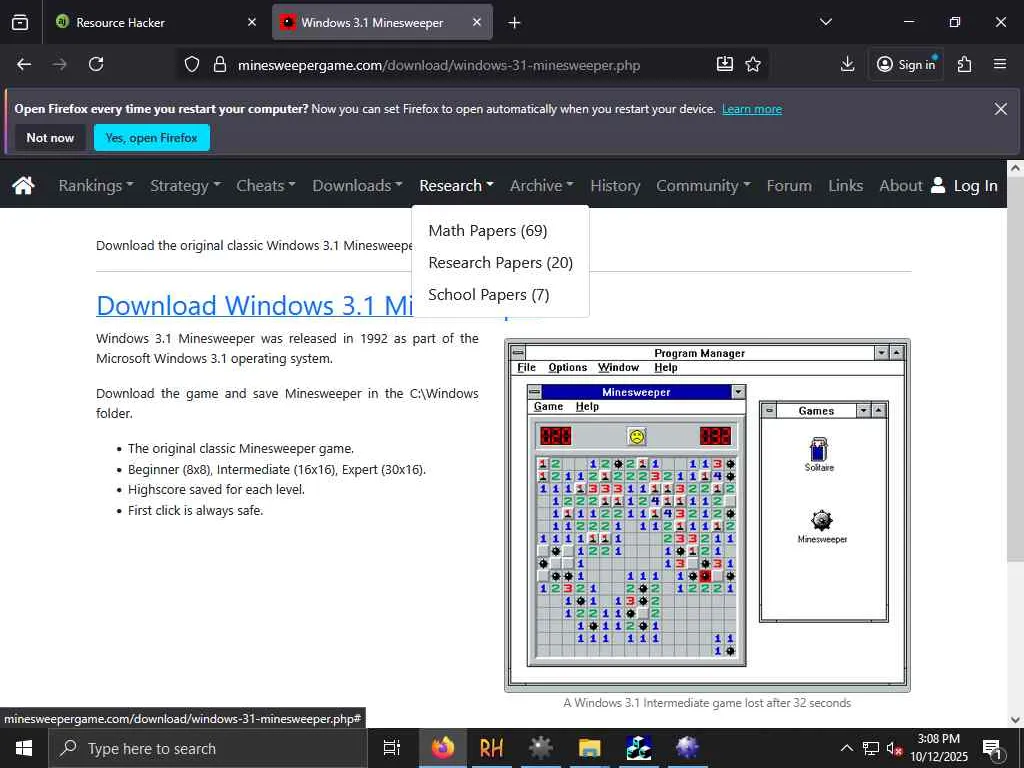1024x768 pixels.
Task: Expand the Downloads dropdown menu
Action: [357, 185]
